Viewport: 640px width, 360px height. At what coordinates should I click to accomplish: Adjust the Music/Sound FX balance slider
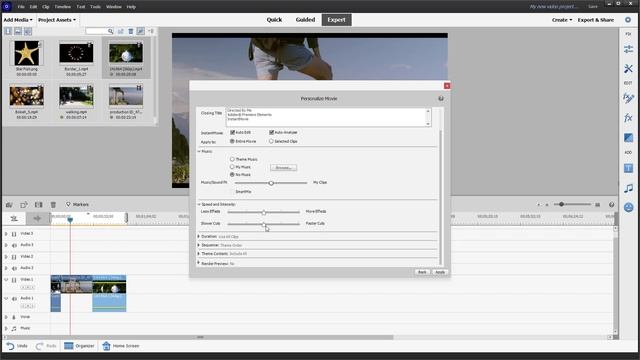click(271, 183)
